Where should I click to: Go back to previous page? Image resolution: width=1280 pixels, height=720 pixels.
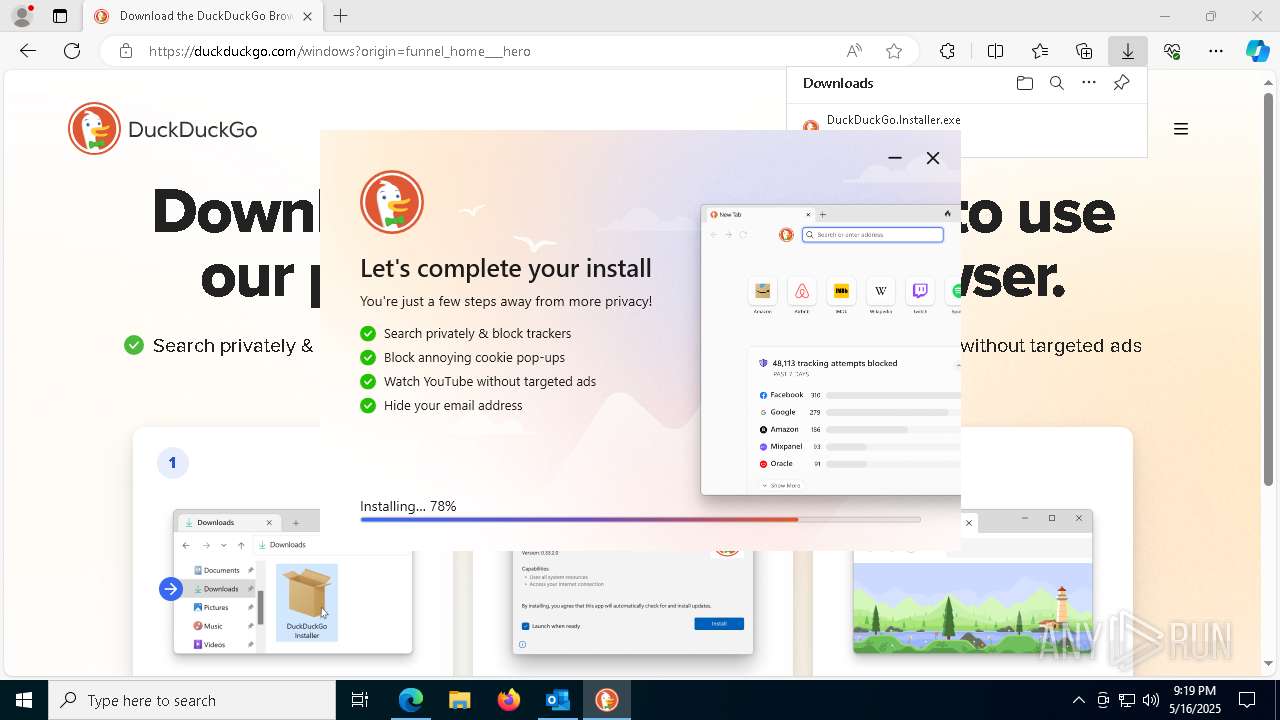(x=28, y=51)
